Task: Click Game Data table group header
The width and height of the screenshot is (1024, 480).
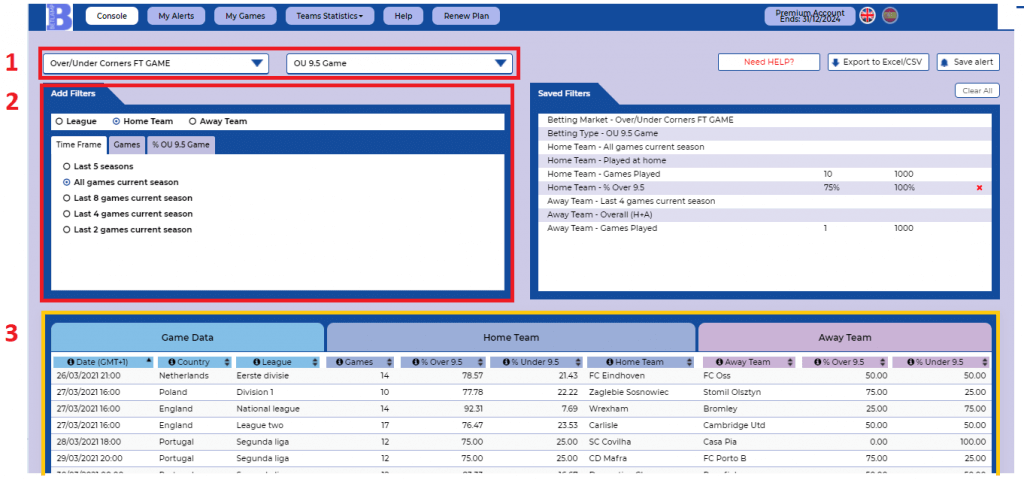Action: (187, 338)
